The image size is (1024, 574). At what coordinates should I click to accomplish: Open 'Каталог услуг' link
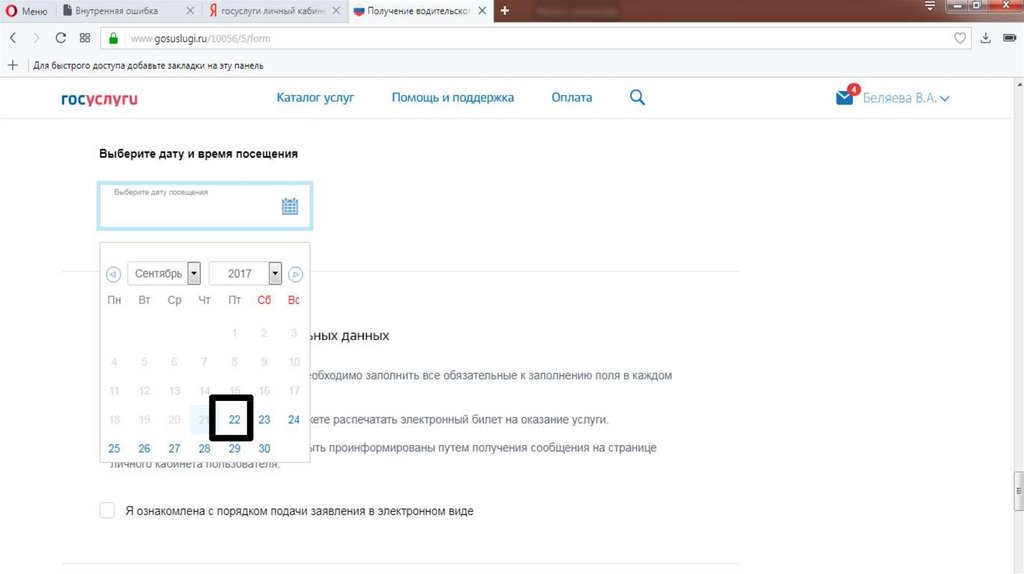pos(315,98)
